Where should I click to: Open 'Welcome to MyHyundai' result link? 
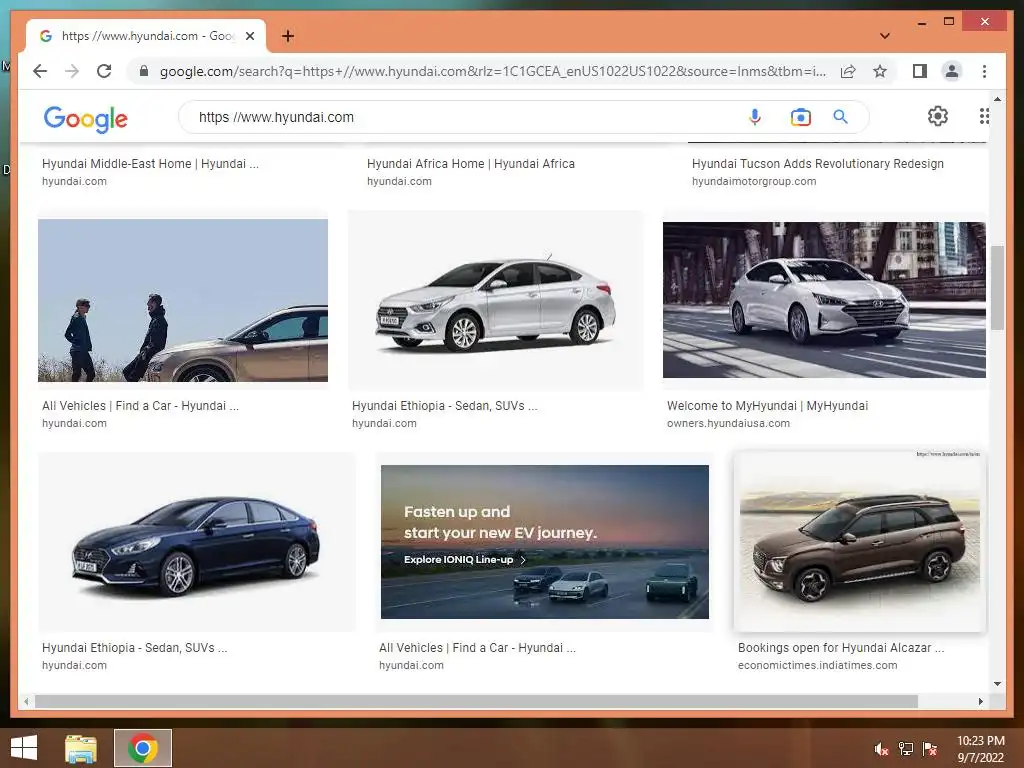pos(767,406)
